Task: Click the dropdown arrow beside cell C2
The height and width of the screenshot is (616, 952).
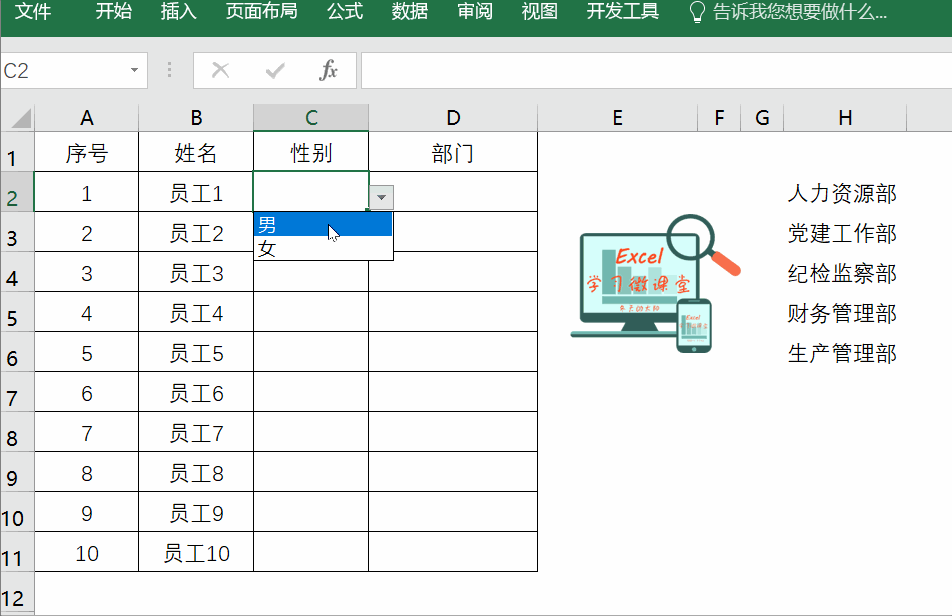Action: click(381, 197)
